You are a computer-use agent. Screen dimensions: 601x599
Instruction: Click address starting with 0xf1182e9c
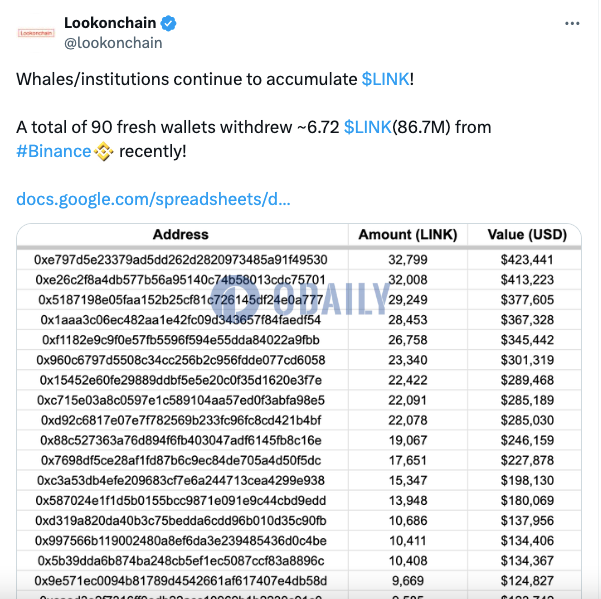181,340
